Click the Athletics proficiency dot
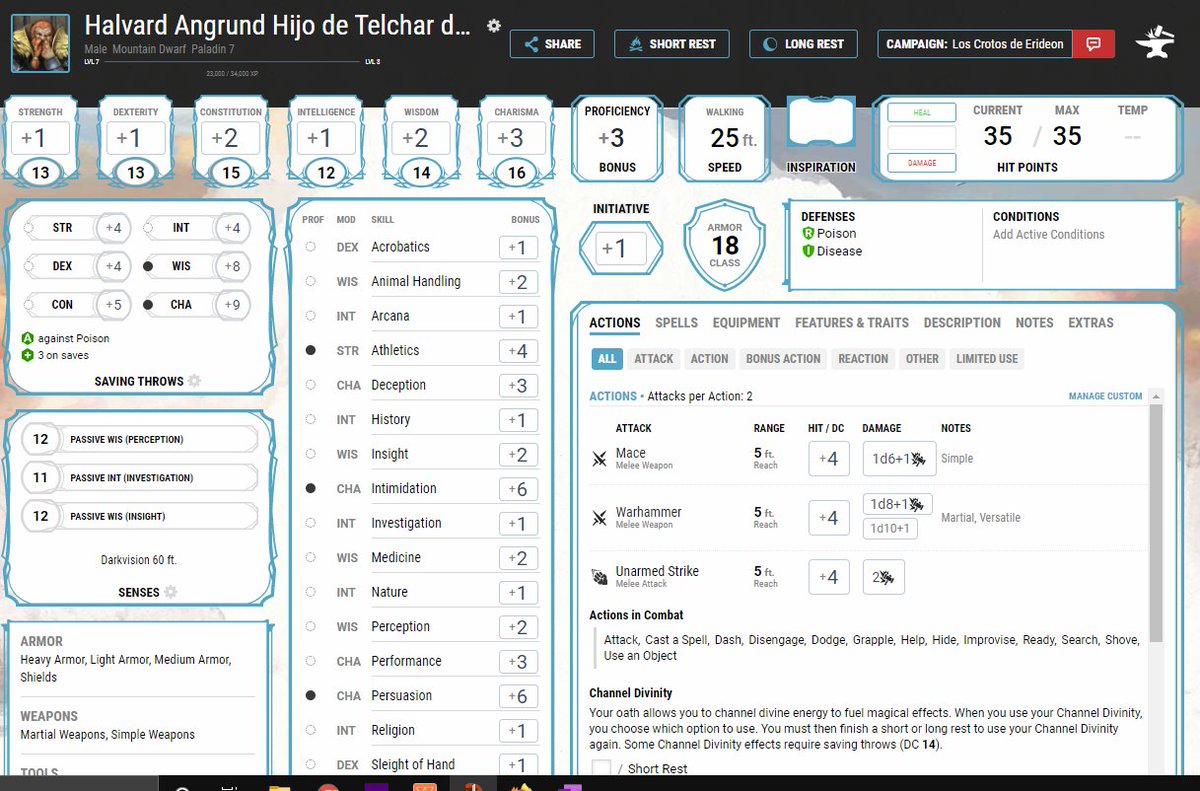 tap(310, 350)
